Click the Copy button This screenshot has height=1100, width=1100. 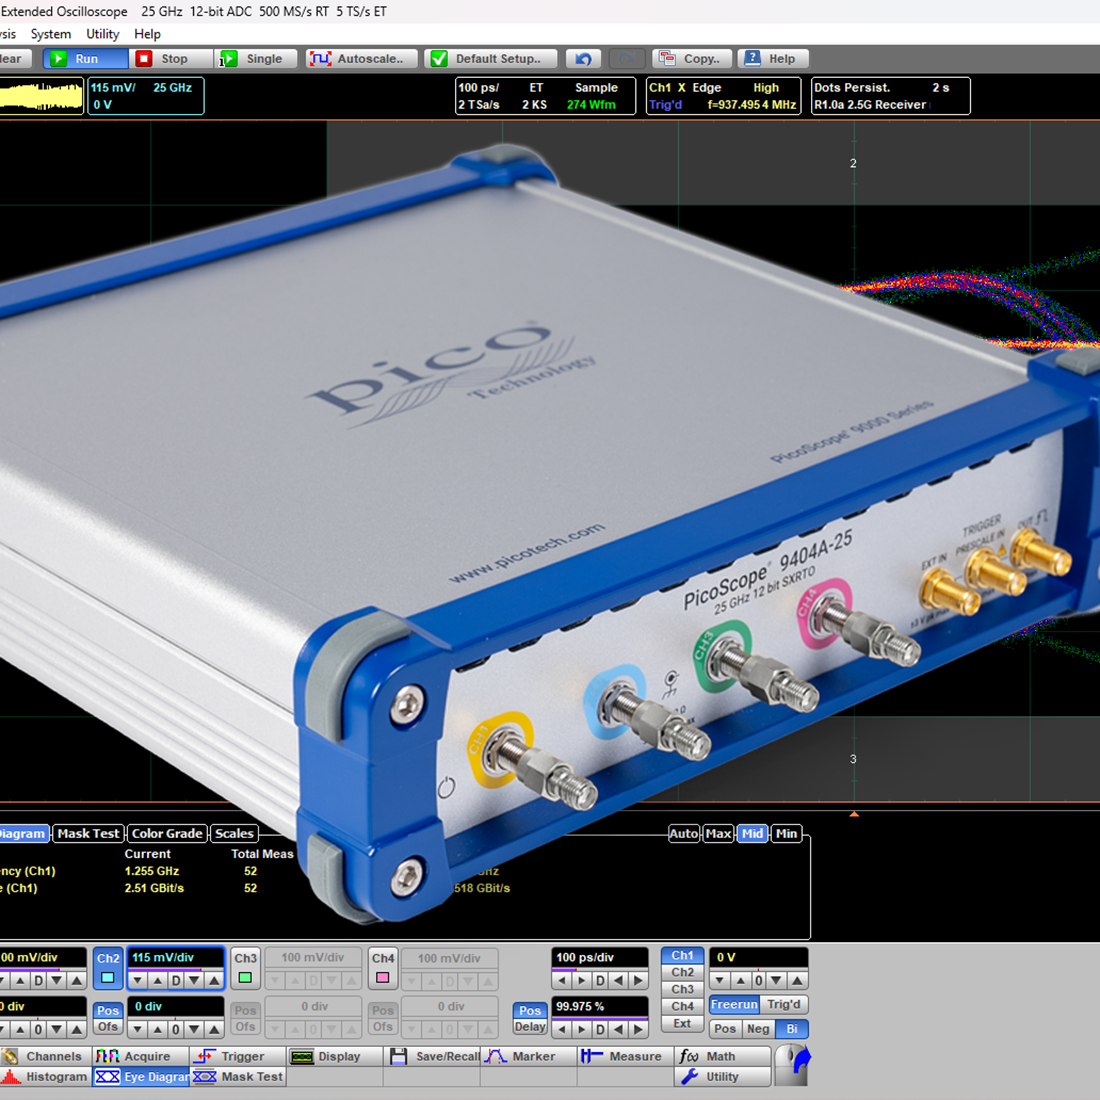coord(692,59)
